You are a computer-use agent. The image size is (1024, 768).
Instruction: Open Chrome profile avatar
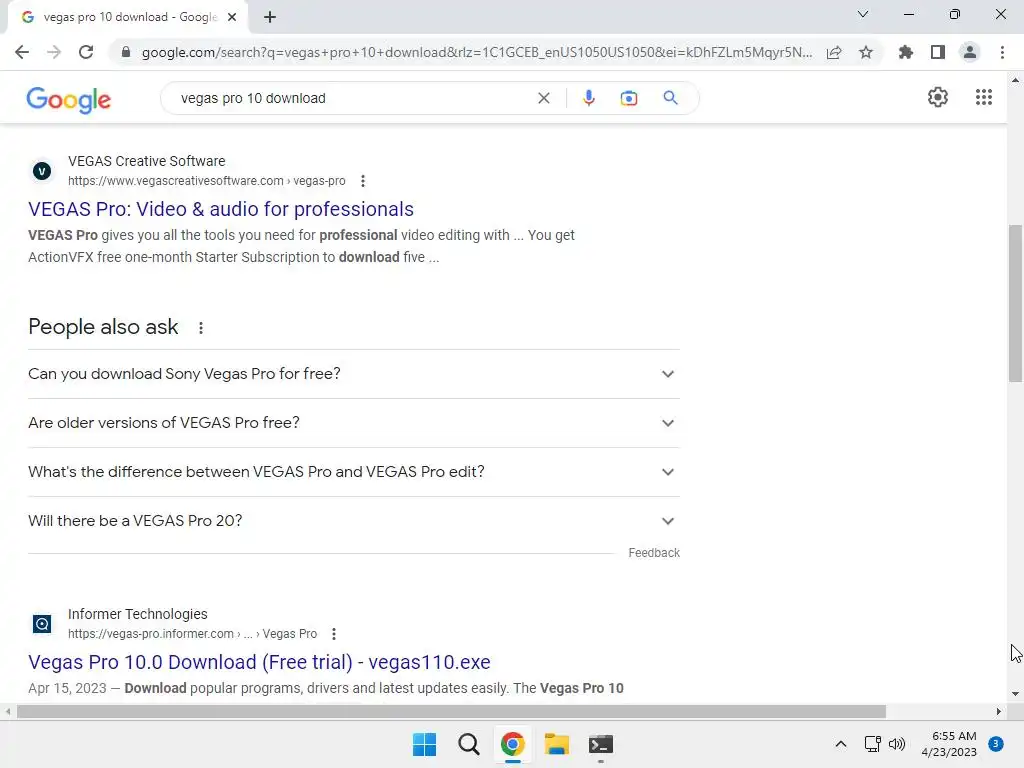click(970, 52)
